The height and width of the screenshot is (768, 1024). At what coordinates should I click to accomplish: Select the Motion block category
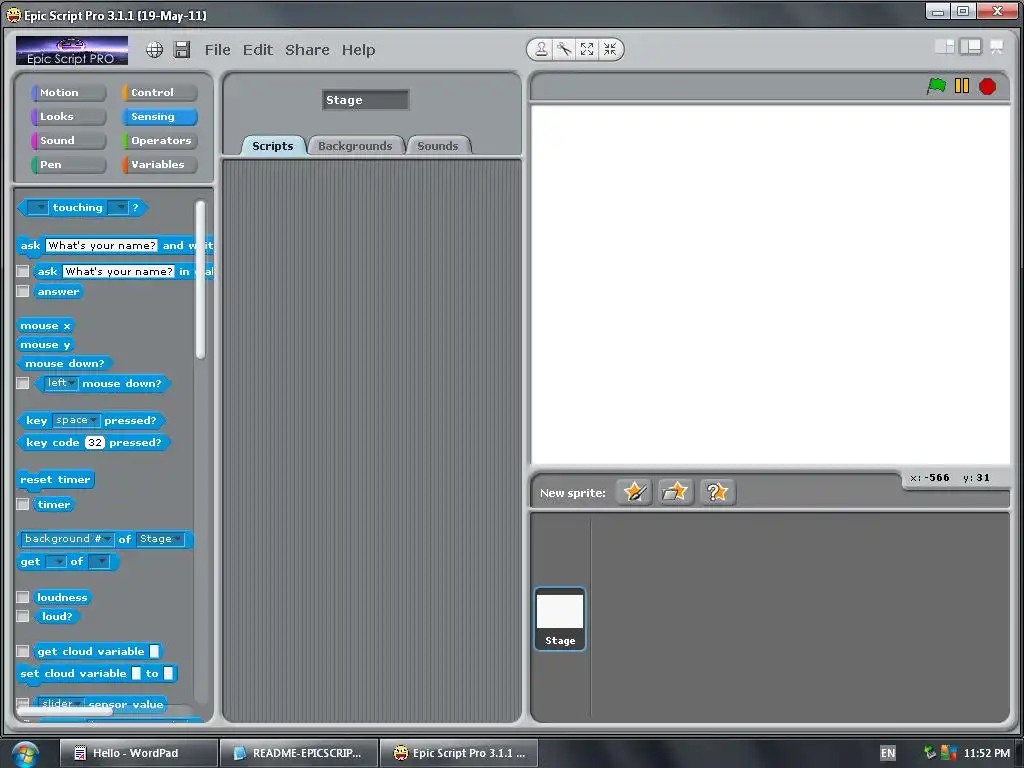click(x=68, y=93)
